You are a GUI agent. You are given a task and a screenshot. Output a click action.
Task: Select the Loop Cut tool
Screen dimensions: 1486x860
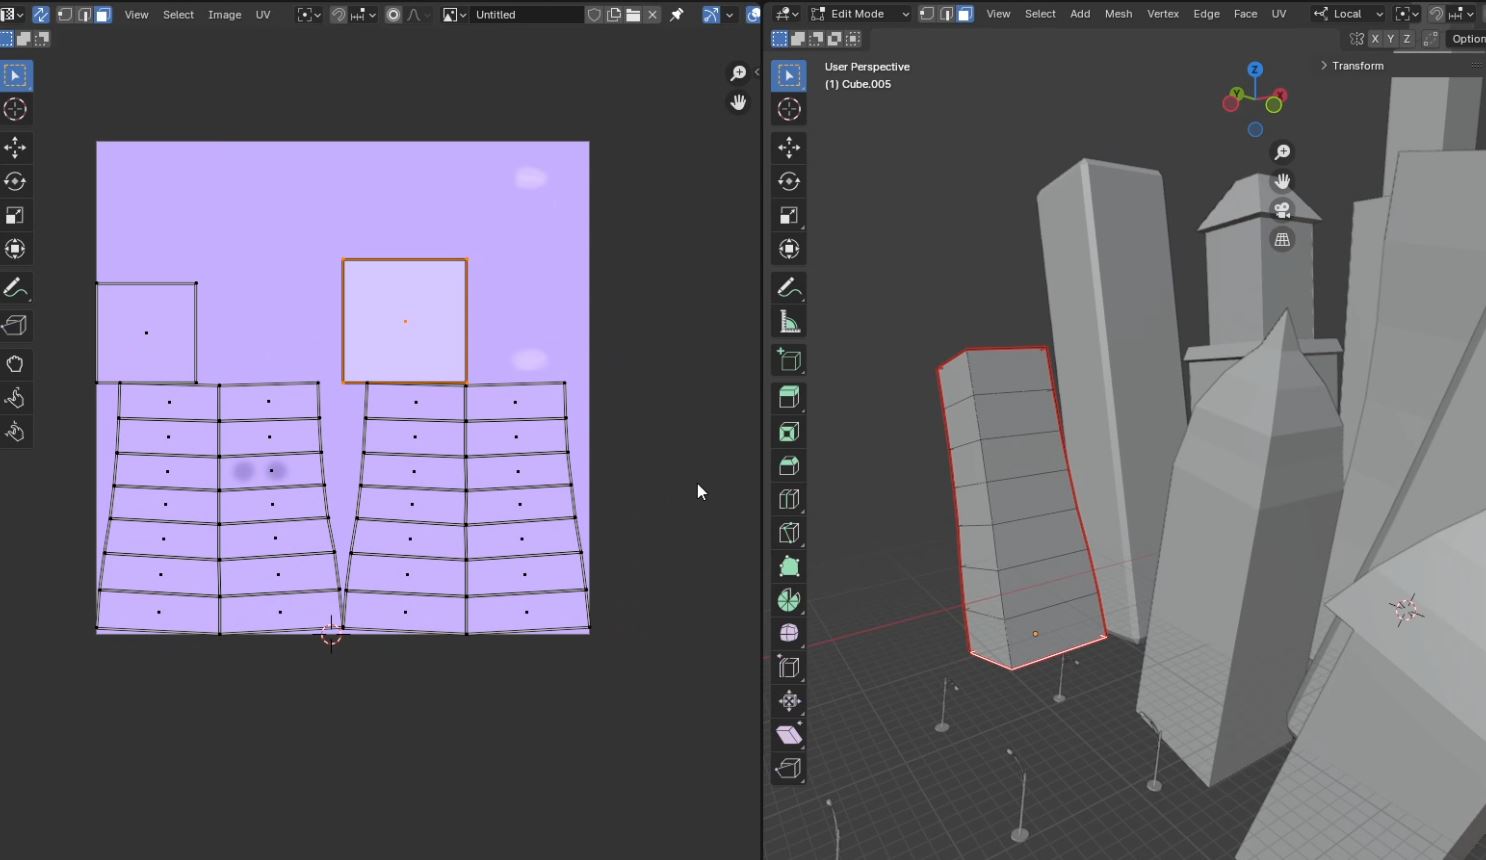pos(789,499)
